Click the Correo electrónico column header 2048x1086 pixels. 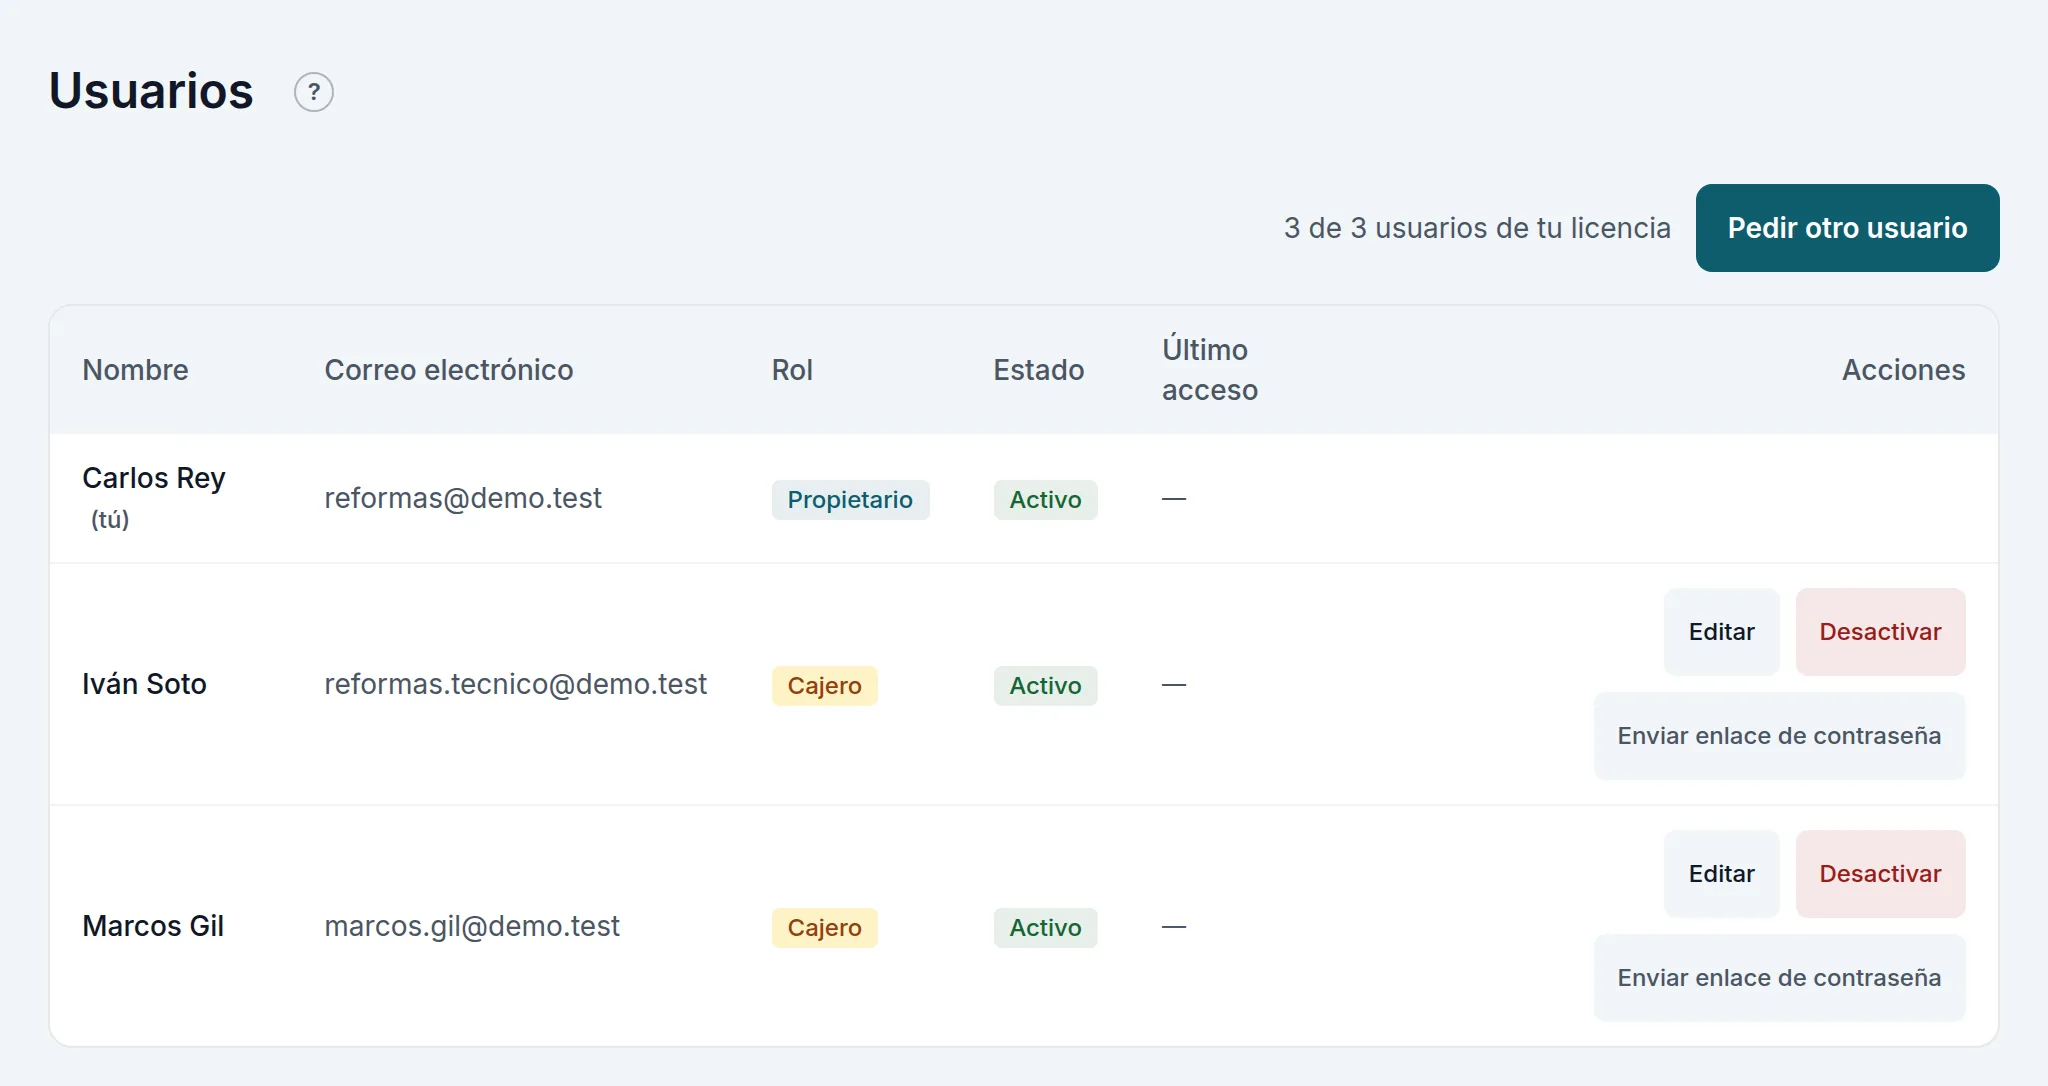pos(448,370)
